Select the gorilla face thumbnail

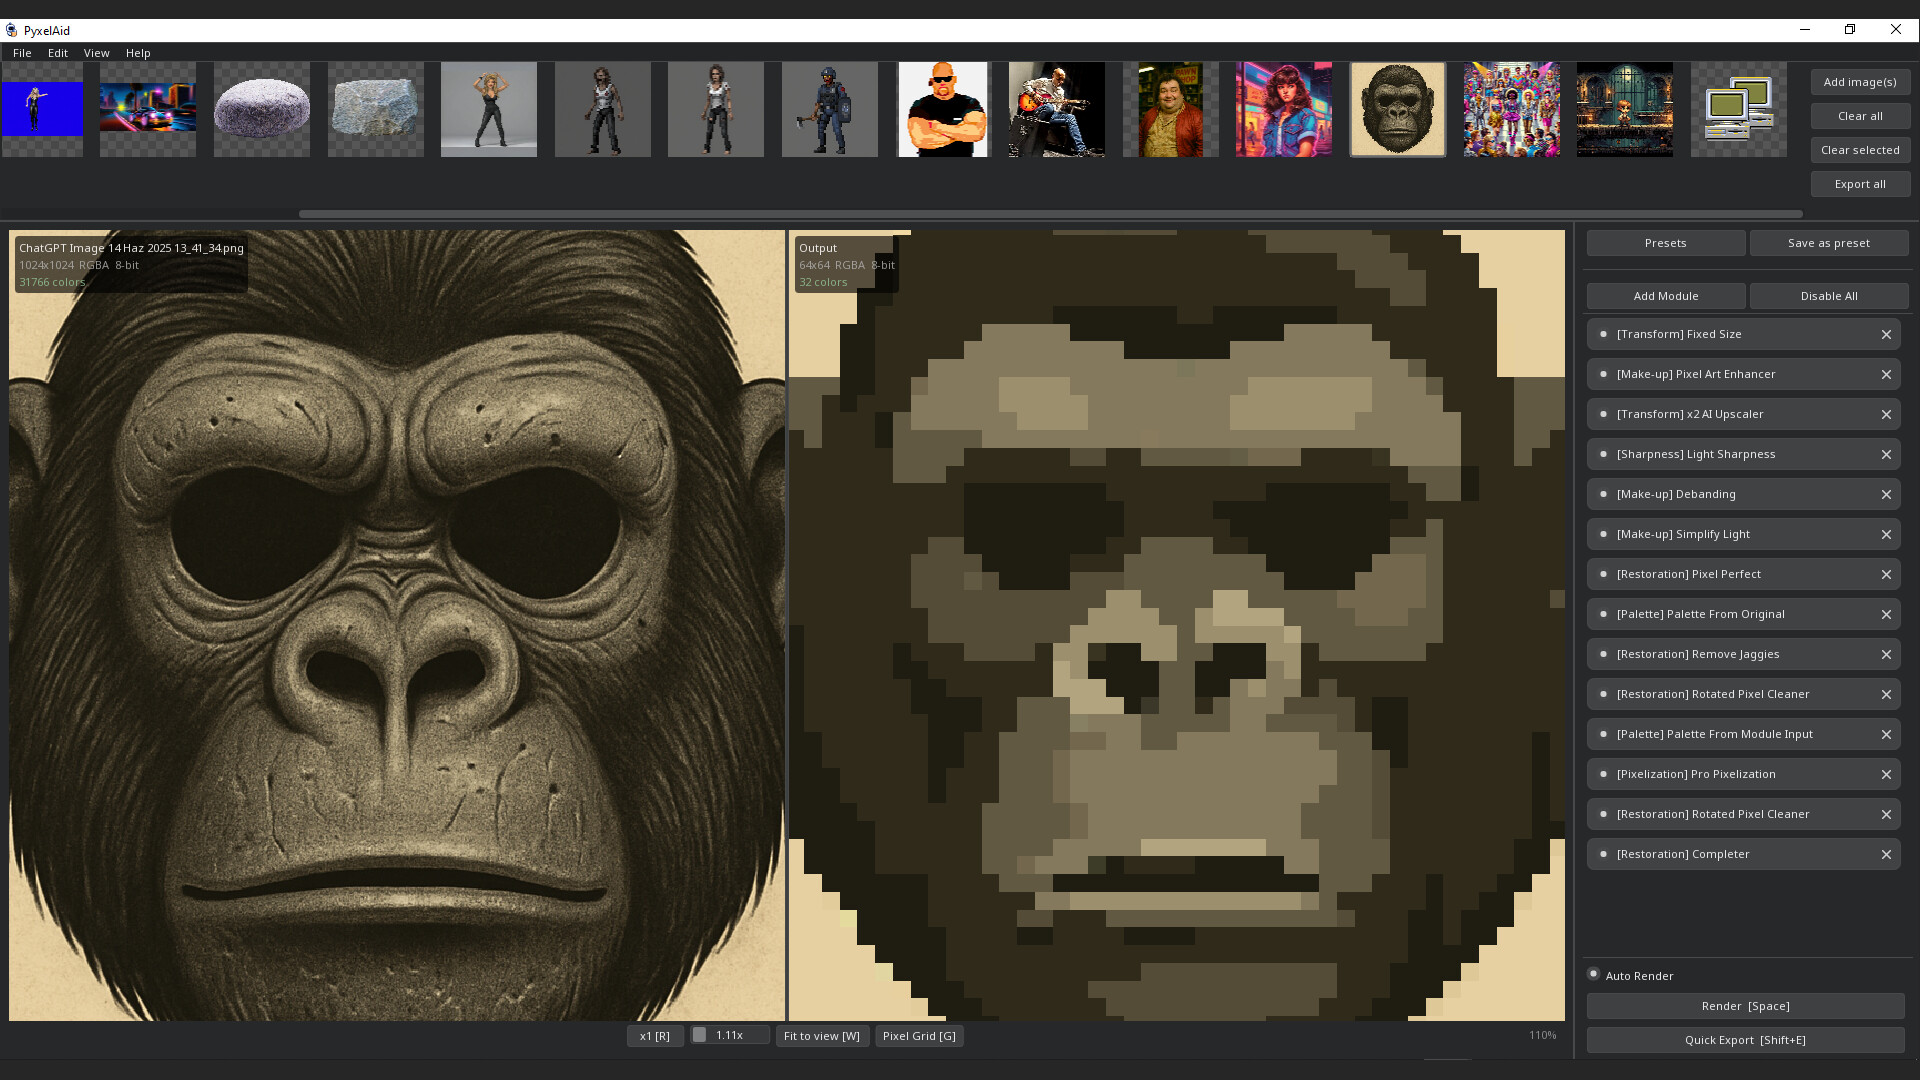point(1398,109)
